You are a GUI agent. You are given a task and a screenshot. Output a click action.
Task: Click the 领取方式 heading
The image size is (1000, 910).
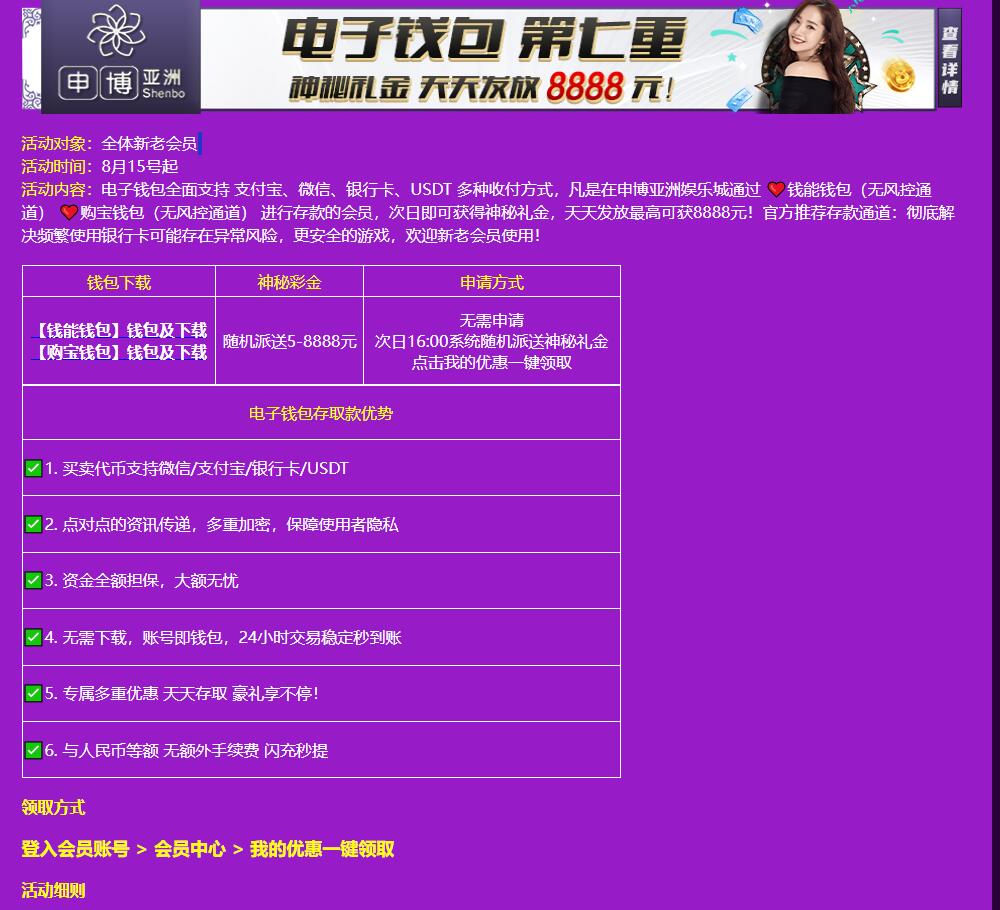(x=53, y=807)
